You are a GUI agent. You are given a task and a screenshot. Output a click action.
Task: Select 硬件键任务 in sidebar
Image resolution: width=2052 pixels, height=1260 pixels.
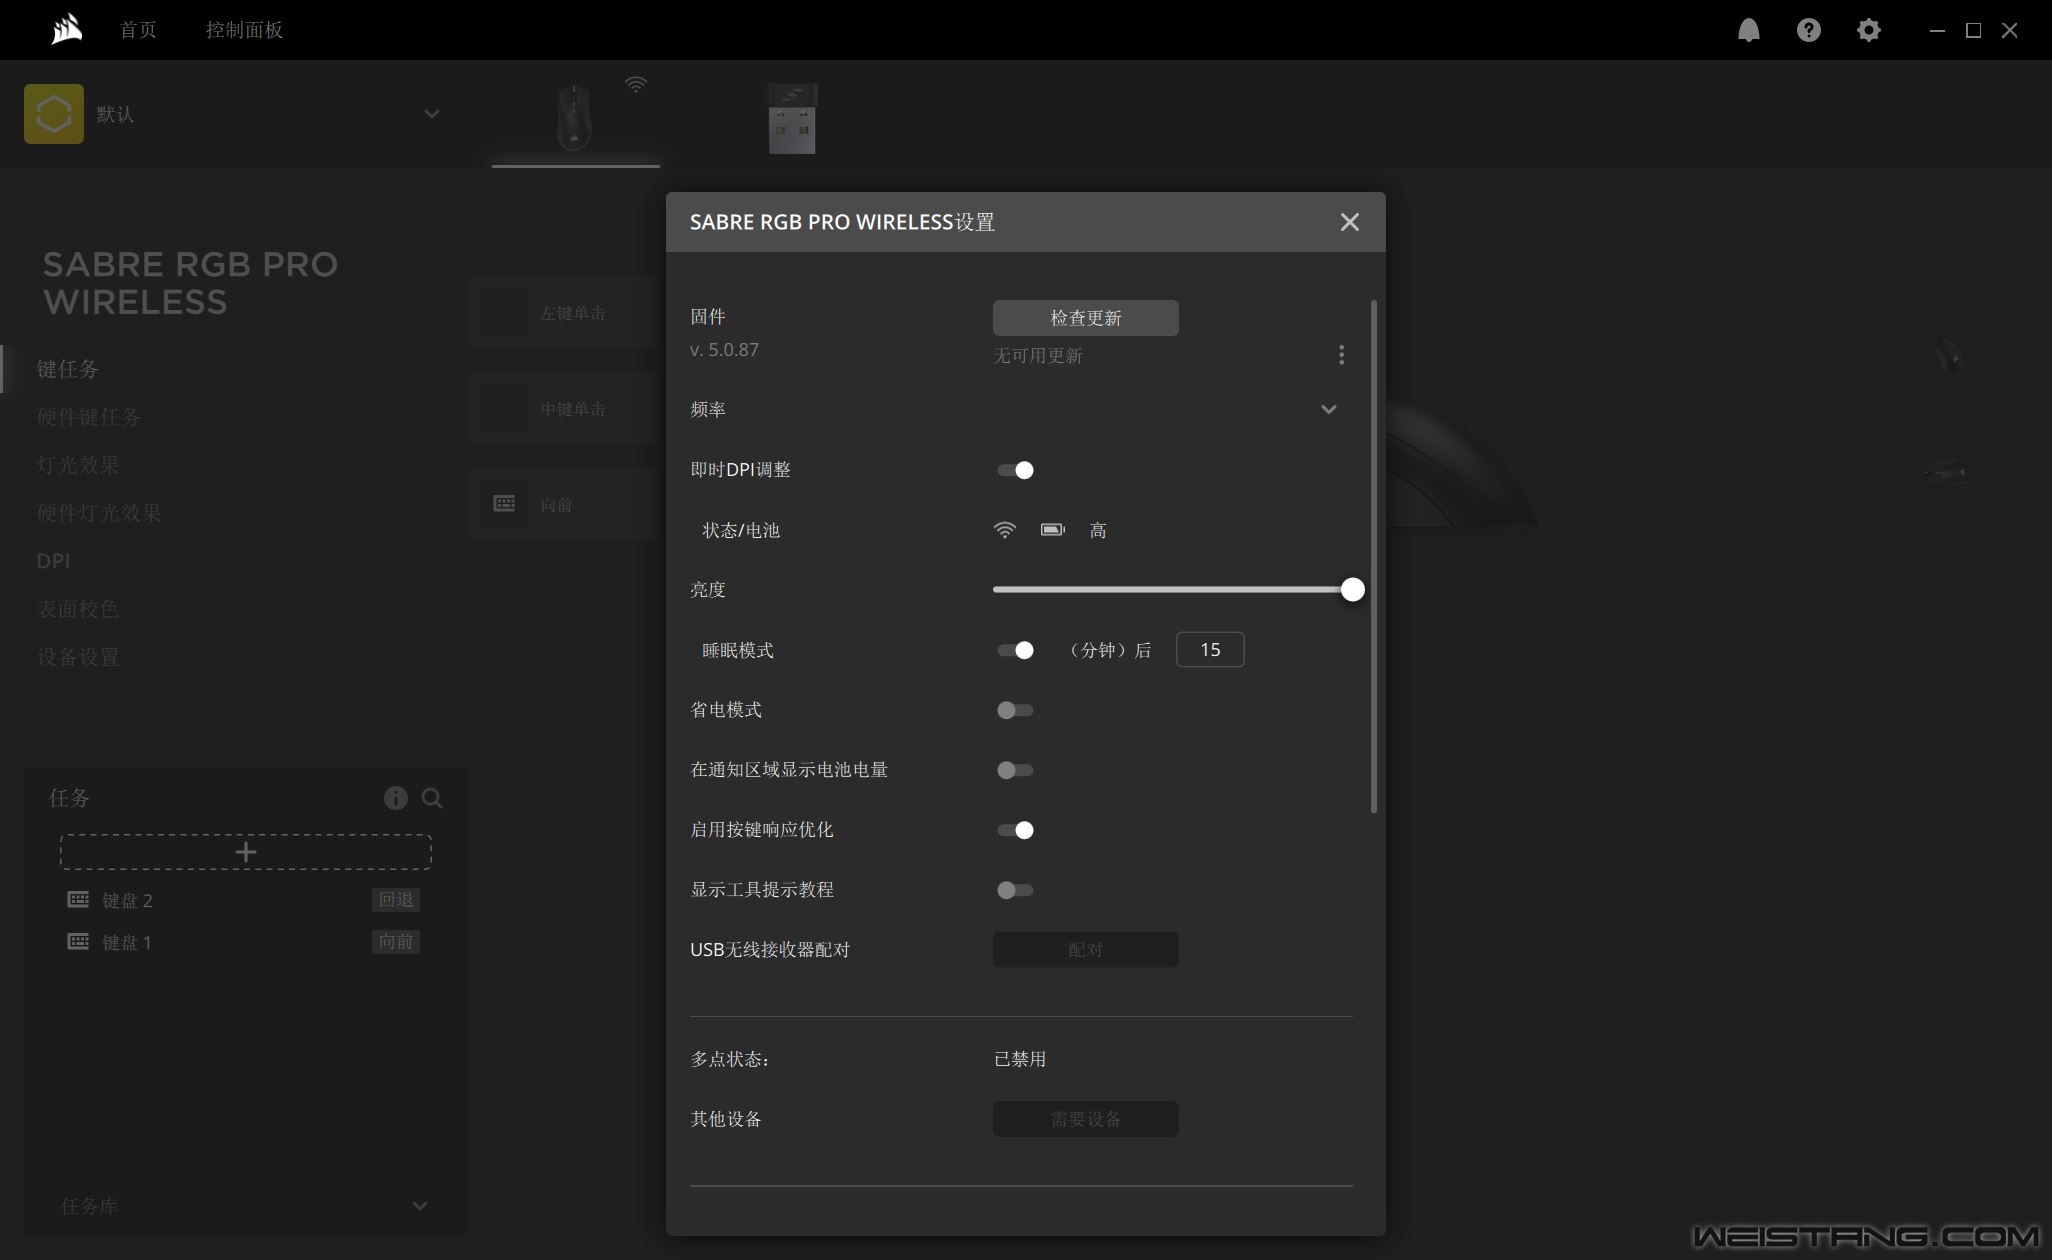(88, 417)
